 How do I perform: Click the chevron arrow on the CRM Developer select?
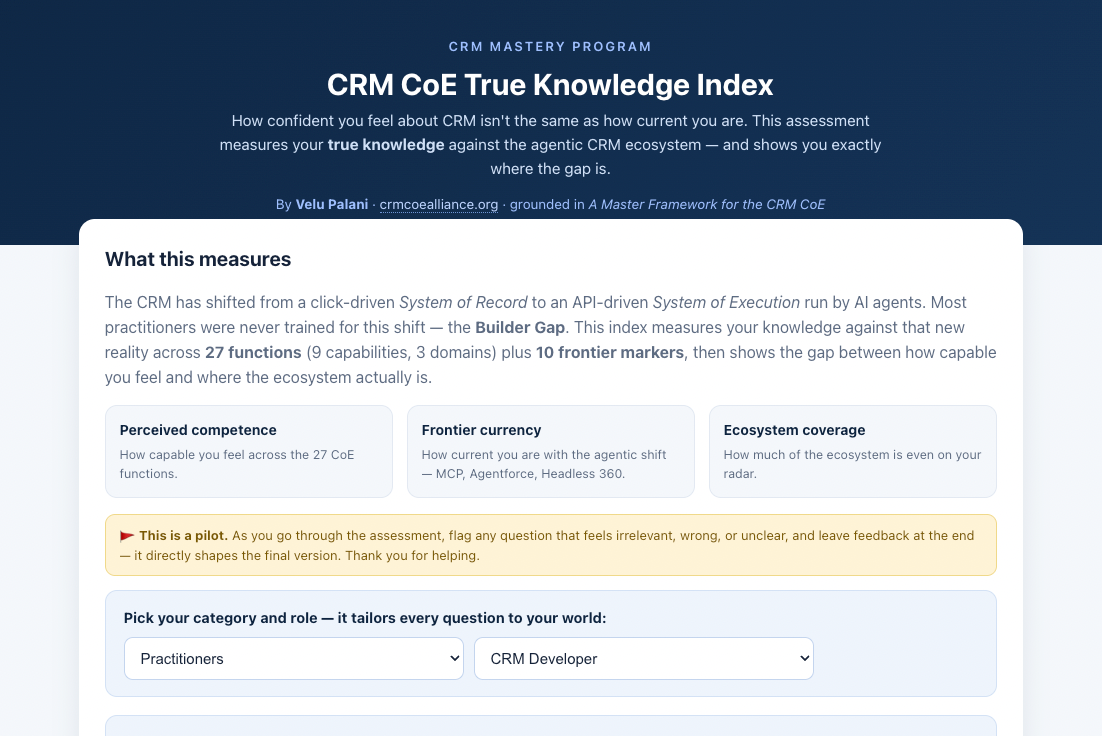tap(804, 659)
